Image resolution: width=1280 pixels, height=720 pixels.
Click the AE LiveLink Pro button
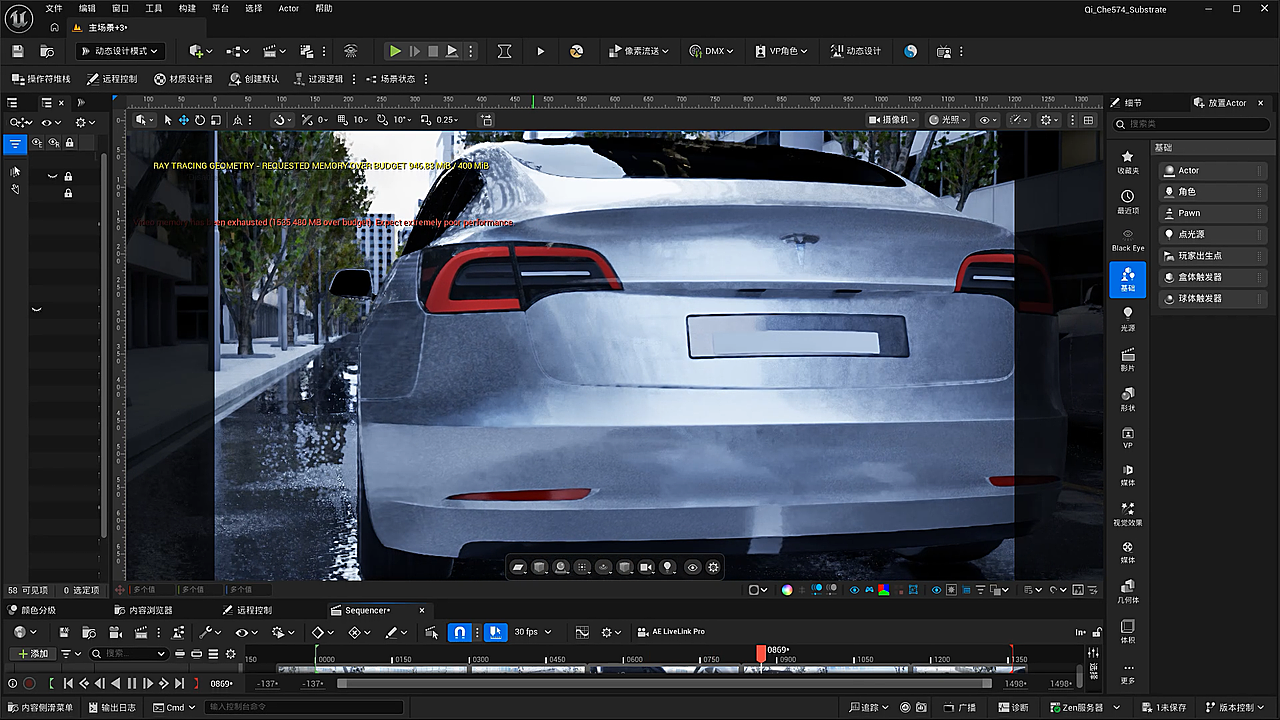671,632
